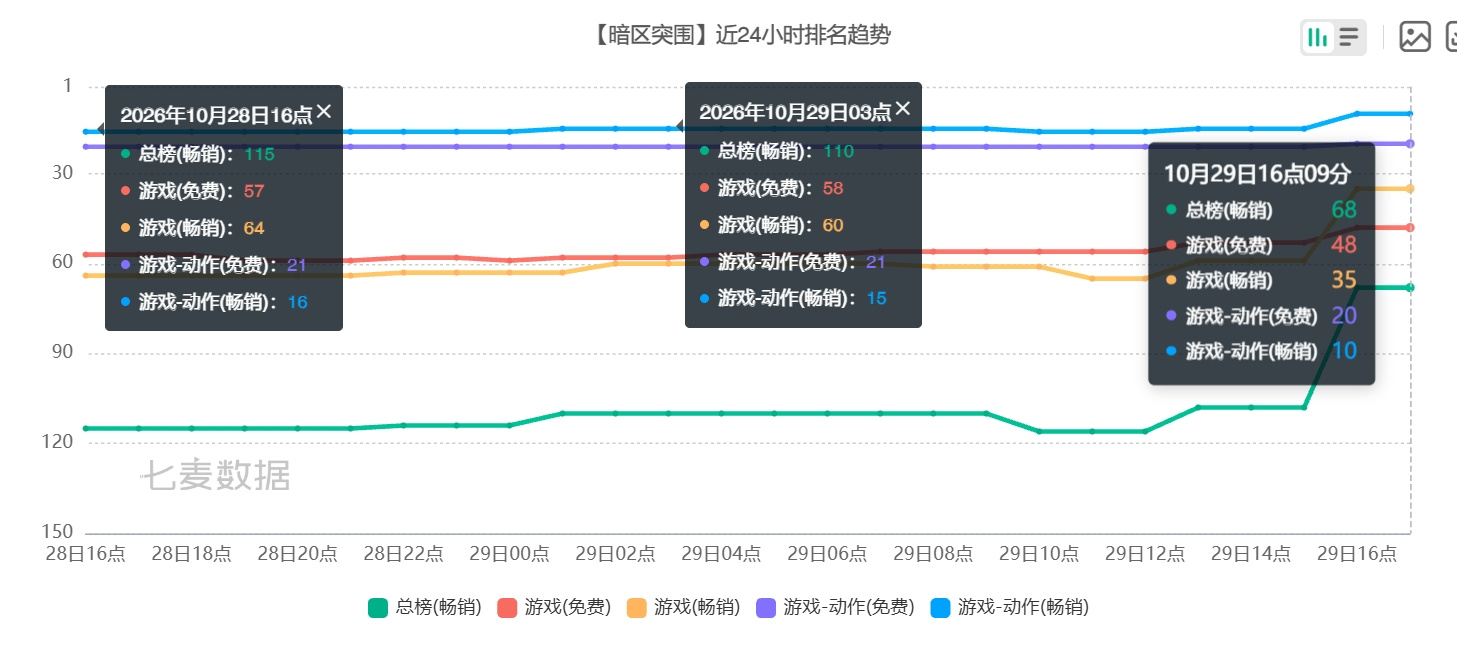The height and width of the screenshot is (657, 1457).
Task: Click the x-axis label 29日14点
Action: [x=1252, y=554]
